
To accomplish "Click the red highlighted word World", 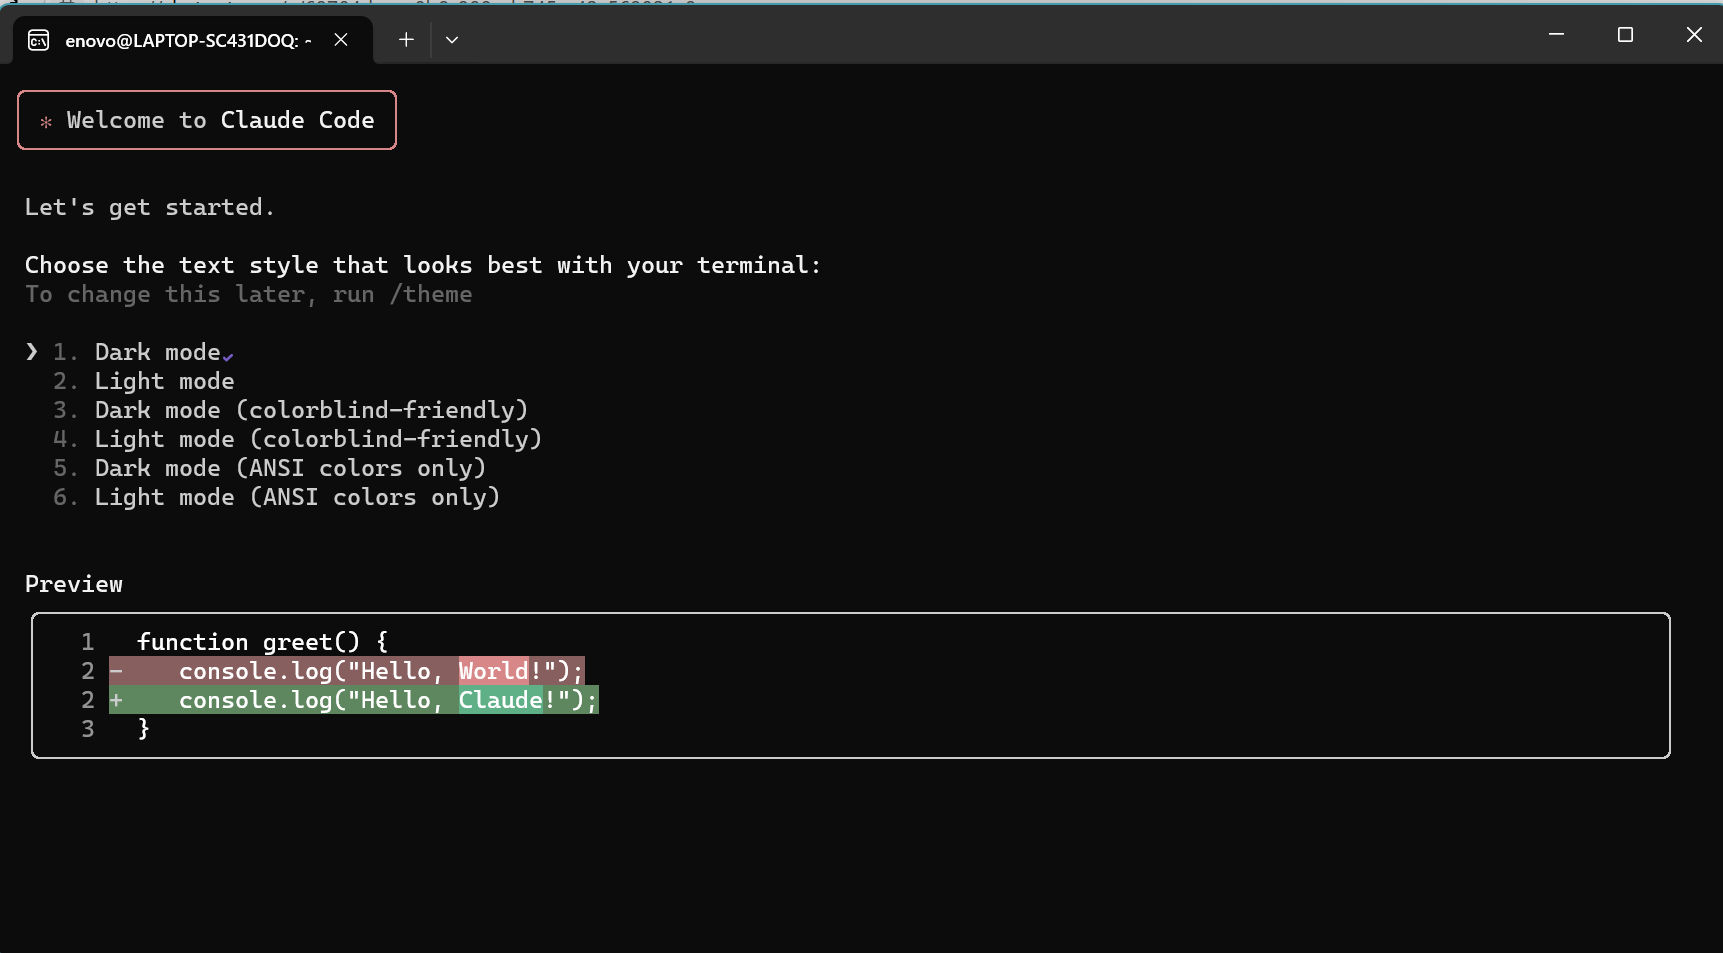I will click(x=493, y=671).
